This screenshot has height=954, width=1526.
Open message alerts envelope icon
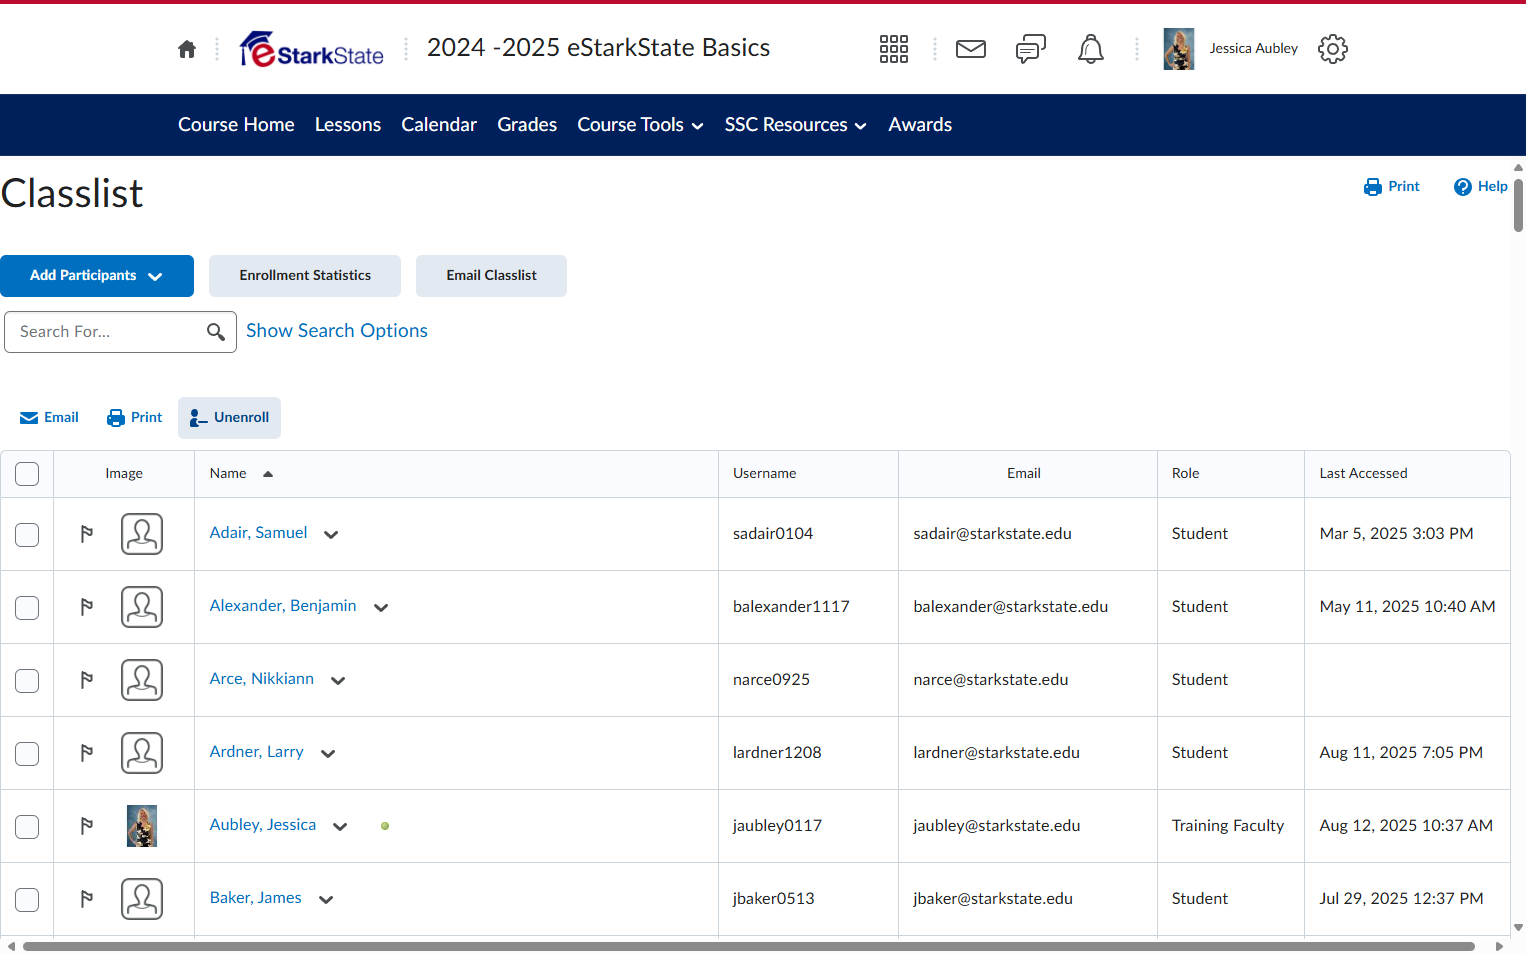(971, 49)
